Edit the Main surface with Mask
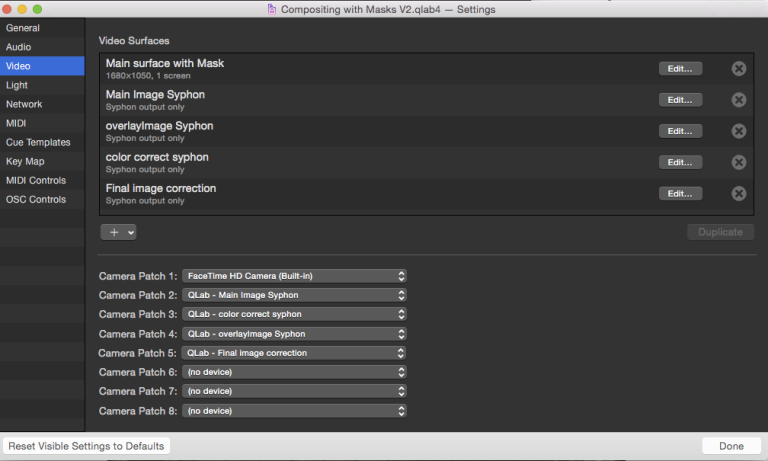The image size is (768, 461). 680,69
